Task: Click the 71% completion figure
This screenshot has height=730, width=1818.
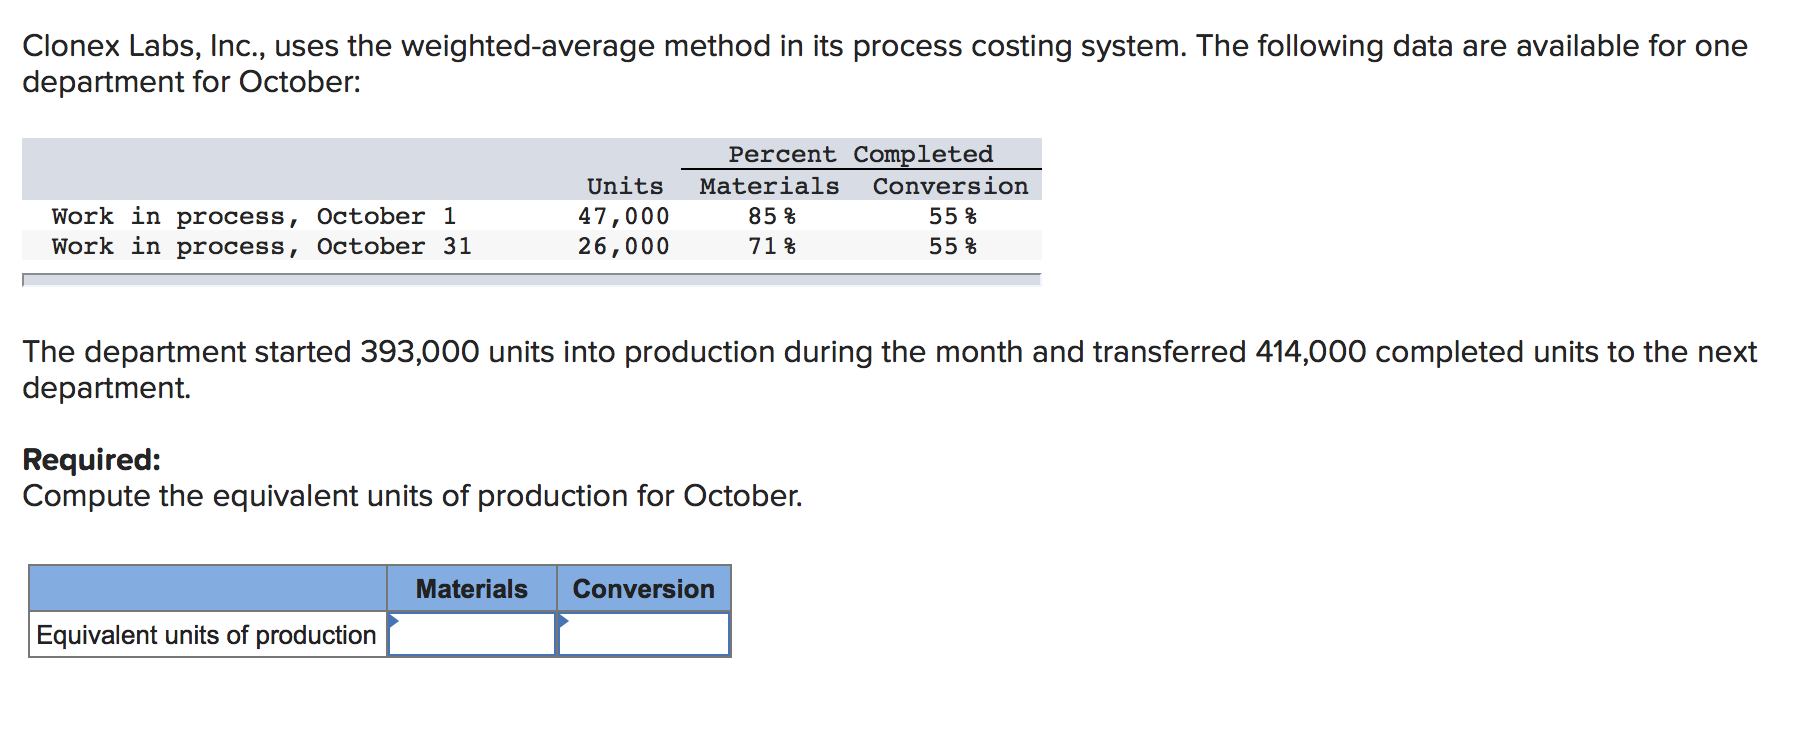Action: 771,246
